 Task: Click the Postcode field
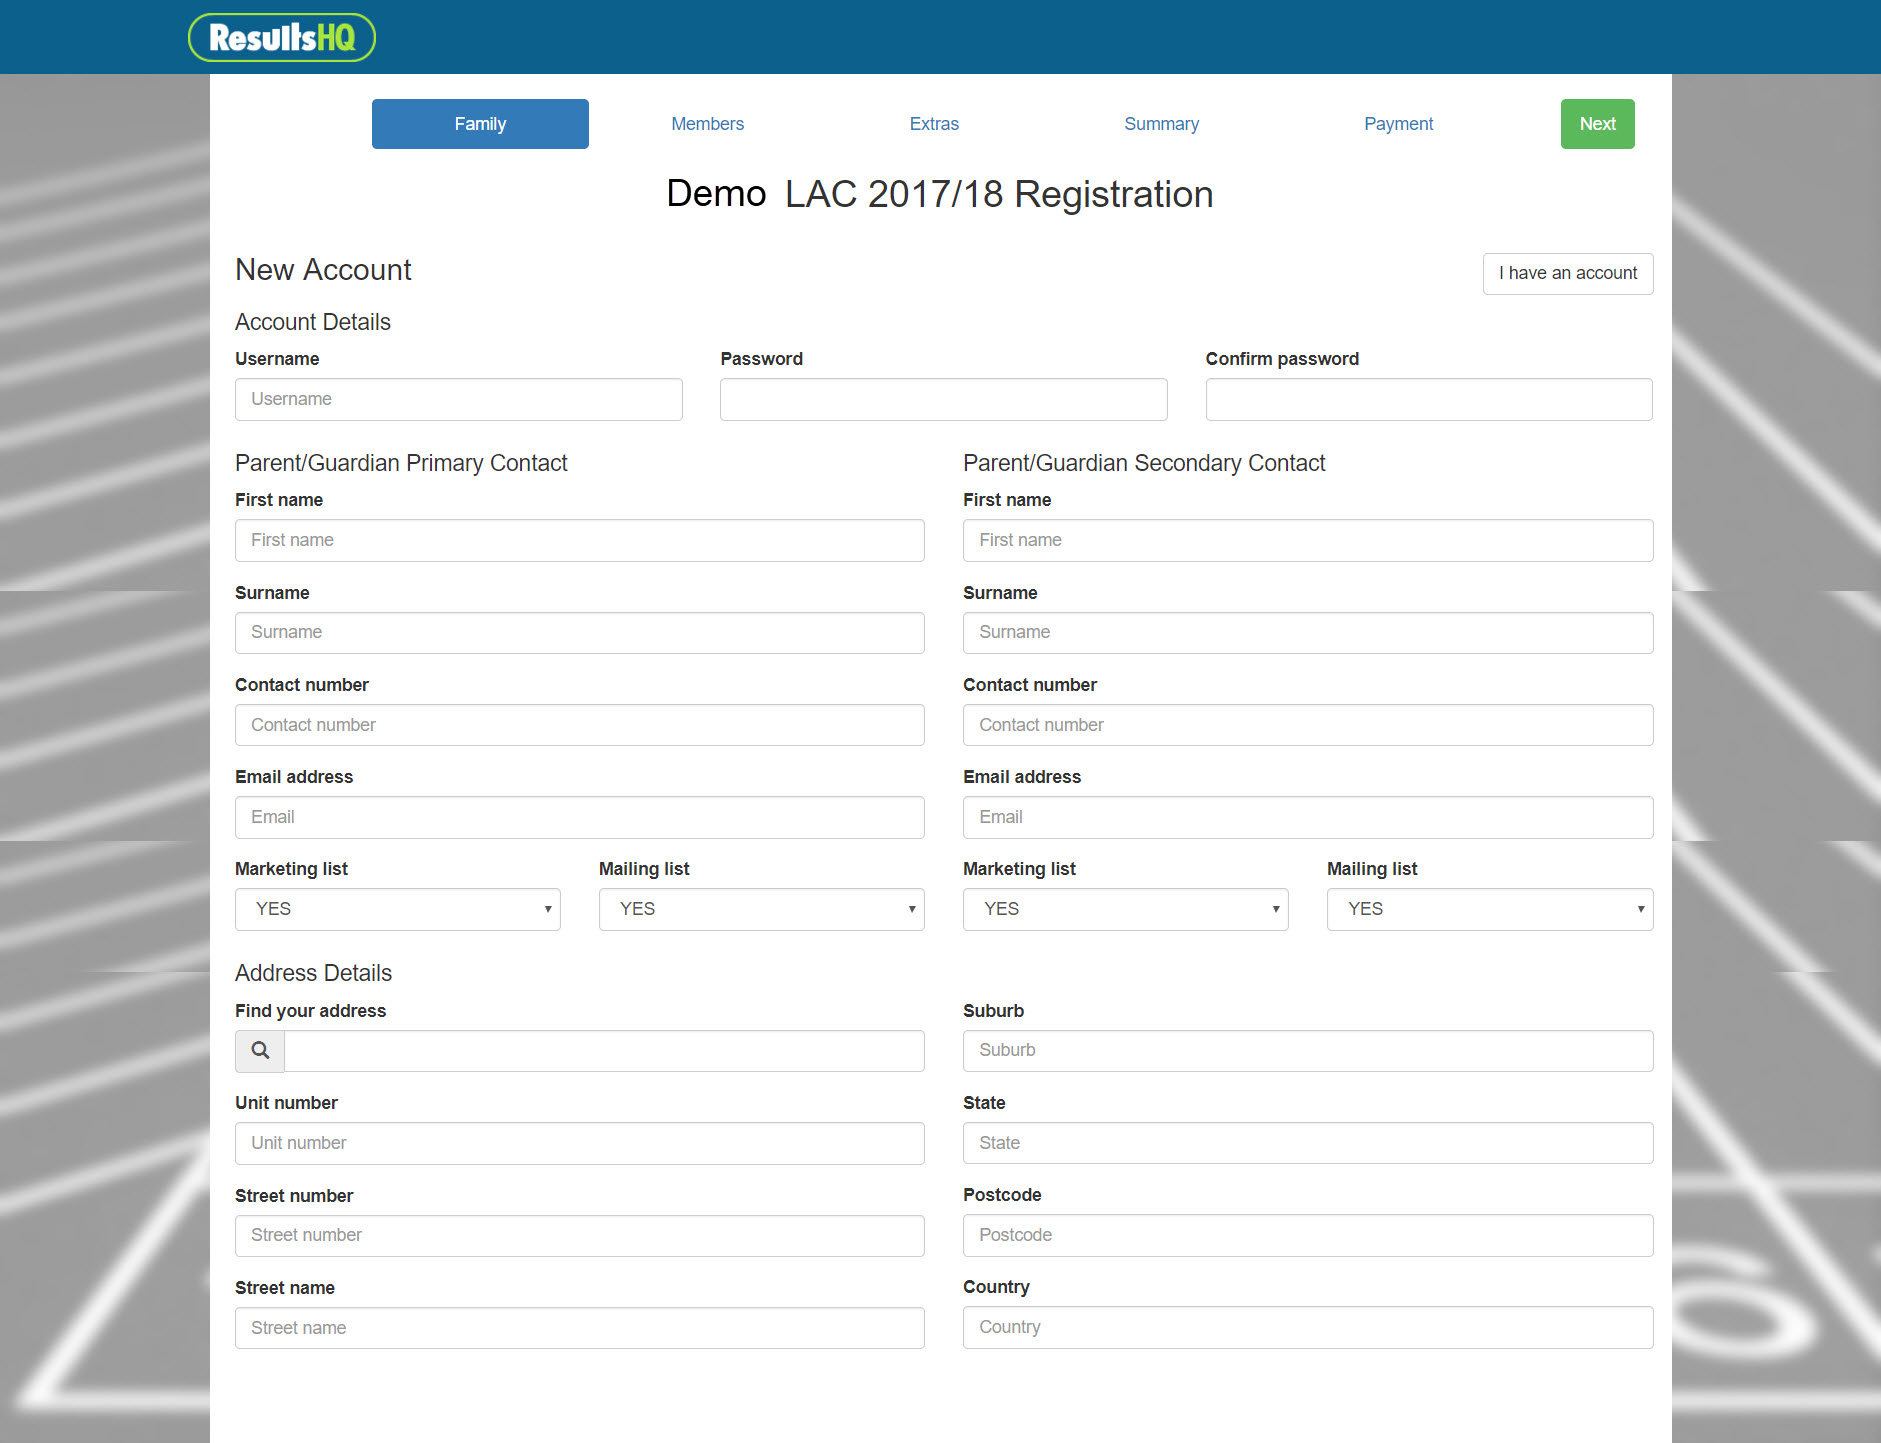click(1308, 1236)
